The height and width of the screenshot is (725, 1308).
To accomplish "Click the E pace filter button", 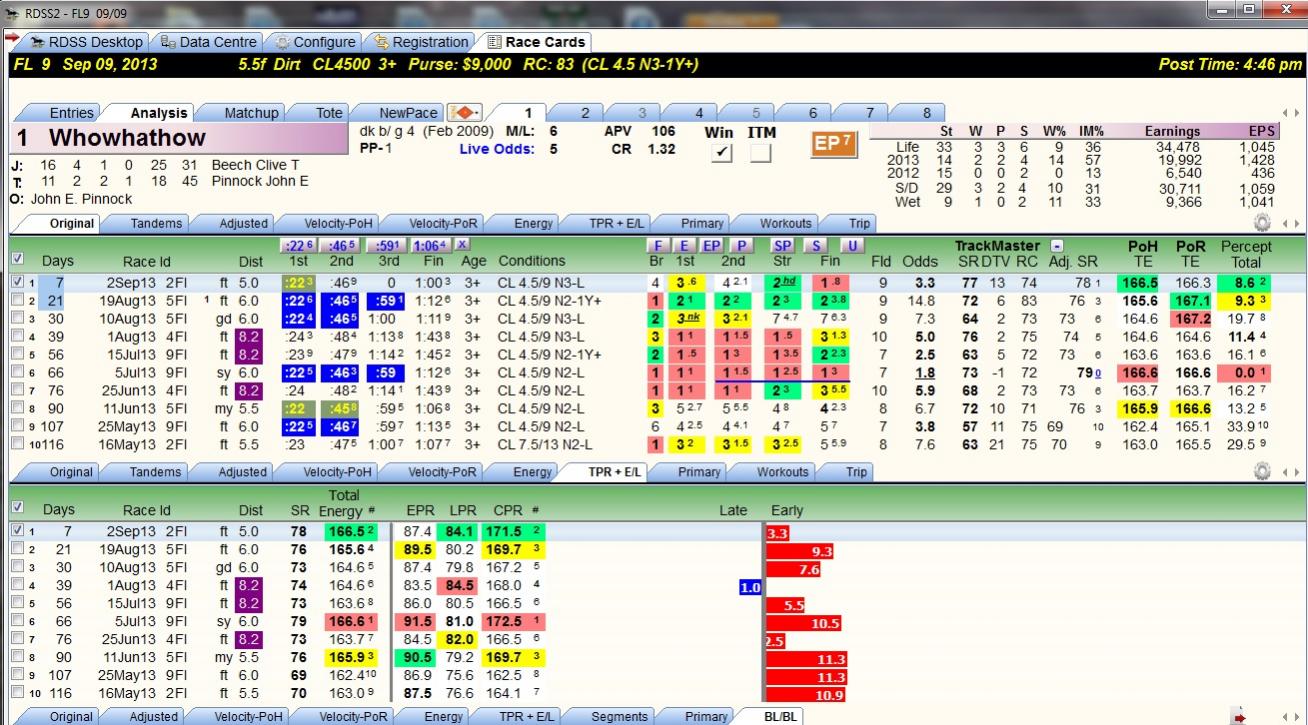I will 684,245.
